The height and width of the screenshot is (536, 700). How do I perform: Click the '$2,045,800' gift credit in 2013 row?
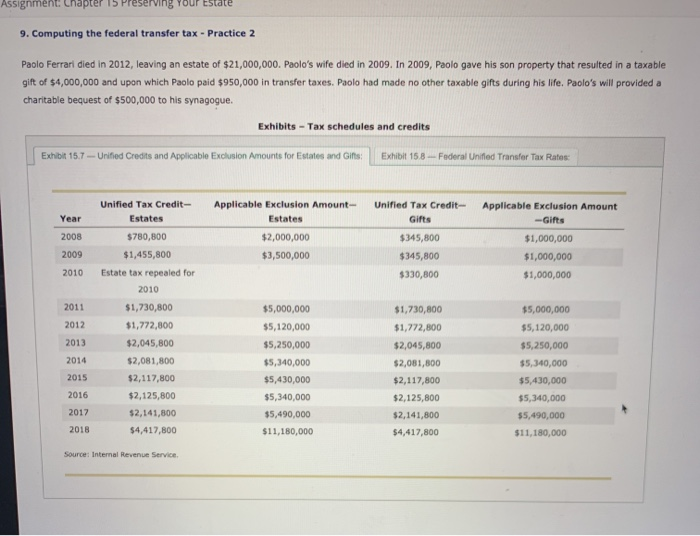coord(417,345)
